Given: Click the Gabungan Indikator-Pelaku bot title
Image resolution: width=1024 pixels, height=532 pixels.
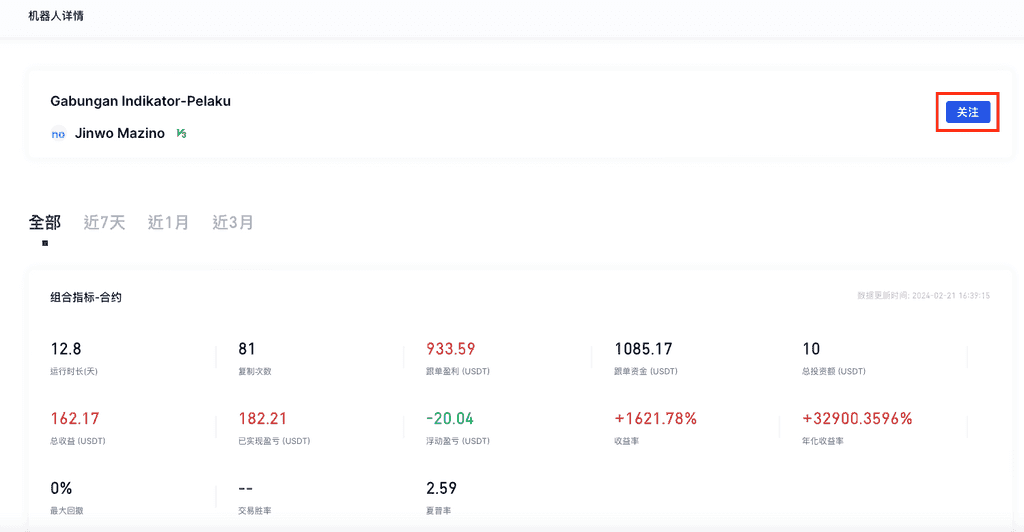Looking at the screenshot, I should click(140, 101).
